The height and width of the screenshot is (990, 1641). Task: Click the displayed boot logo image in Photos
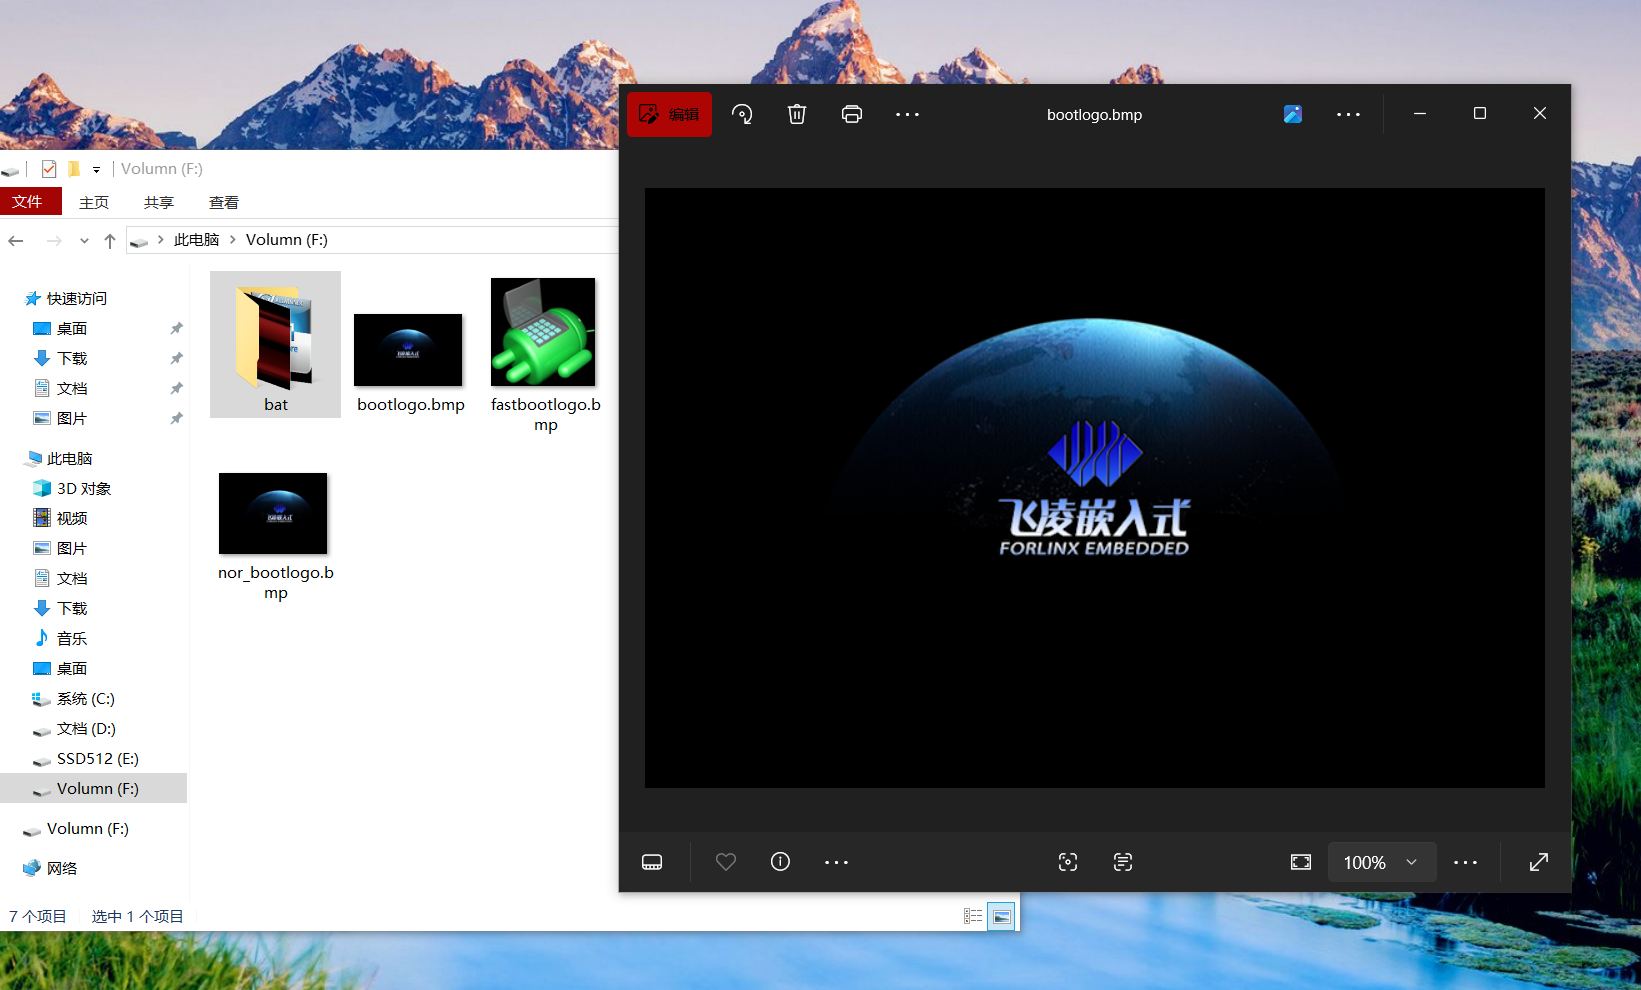(x=1094, y=488)
